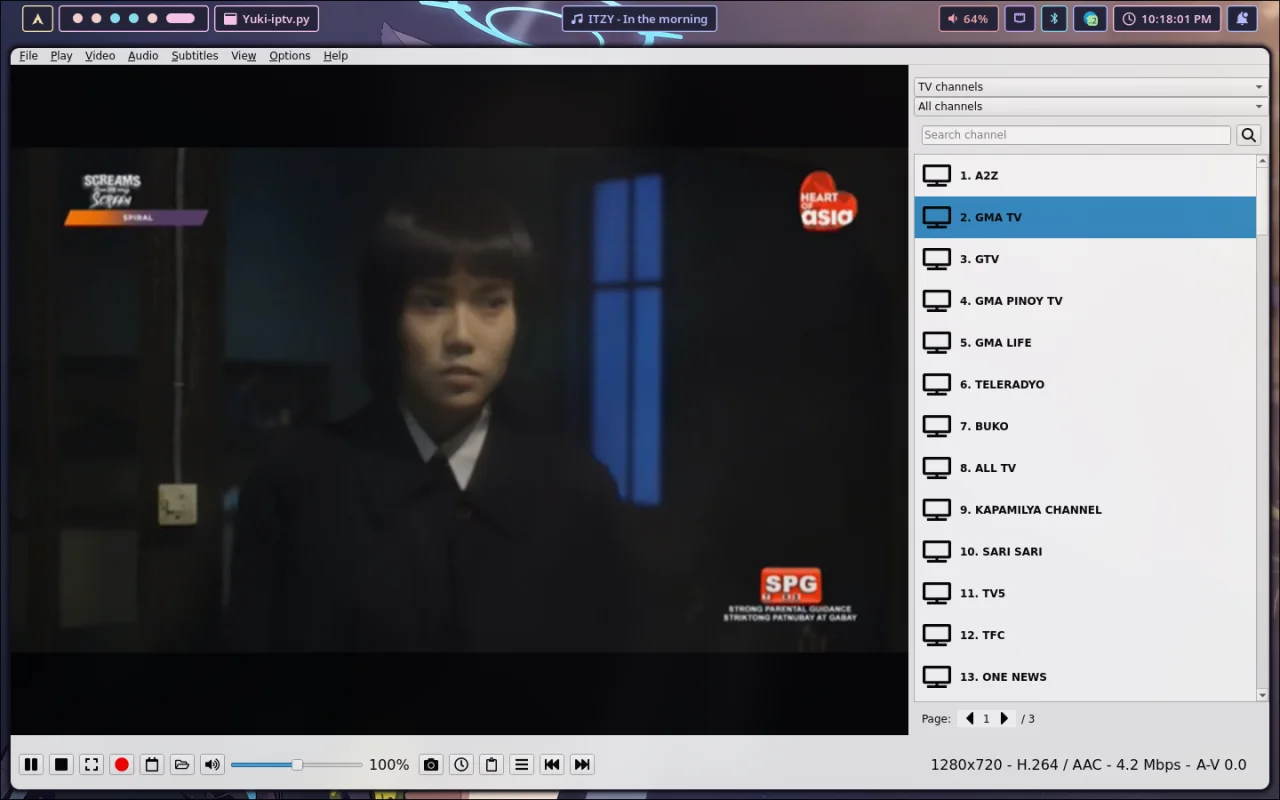Viewport: 1280px width, 800px height.
Task: Skip to the next channel
Action: coord(582,765)
